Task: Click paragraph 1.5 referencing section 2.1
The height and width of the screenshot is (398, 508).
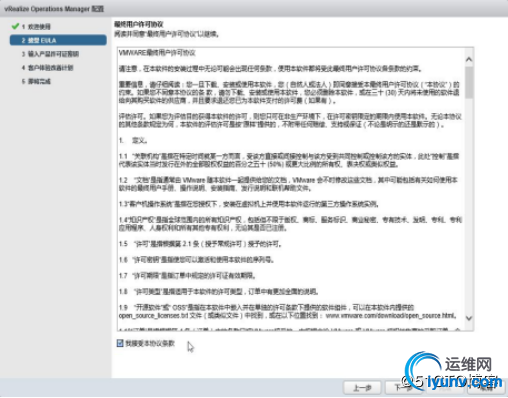Action: pyautogui.click(x=200, y=244)
